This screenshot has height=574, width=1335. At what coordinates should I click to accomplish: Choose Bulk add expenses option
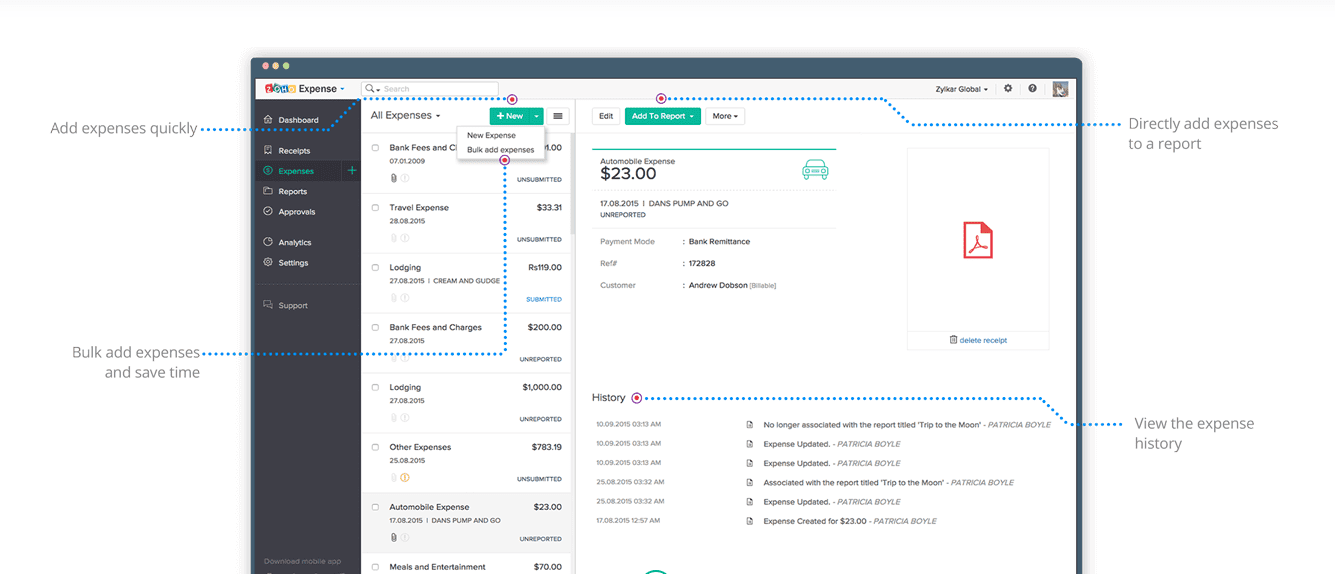[x=500, y=150]
